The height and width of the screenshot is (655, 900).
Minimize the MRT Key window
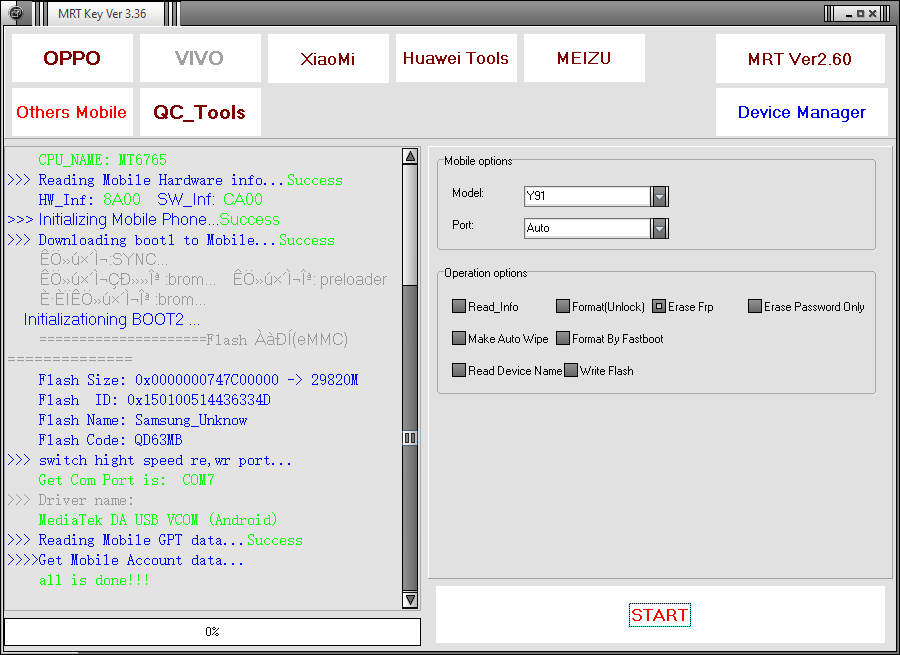(848, 14)
